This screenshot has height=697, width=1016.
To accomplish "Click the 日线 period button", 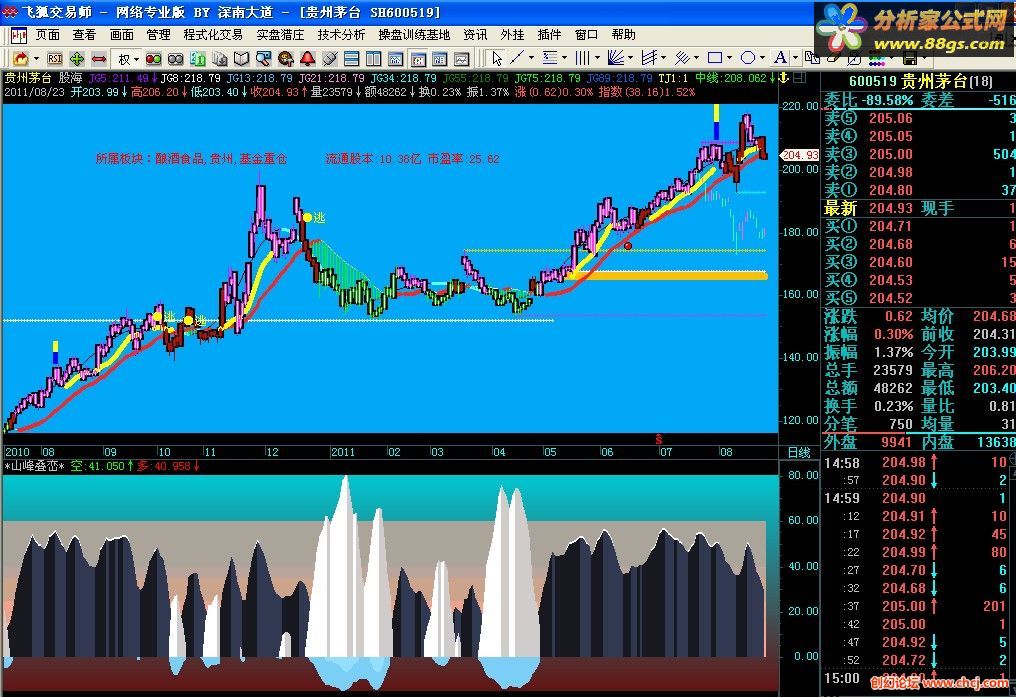I will tap(799, 452).
